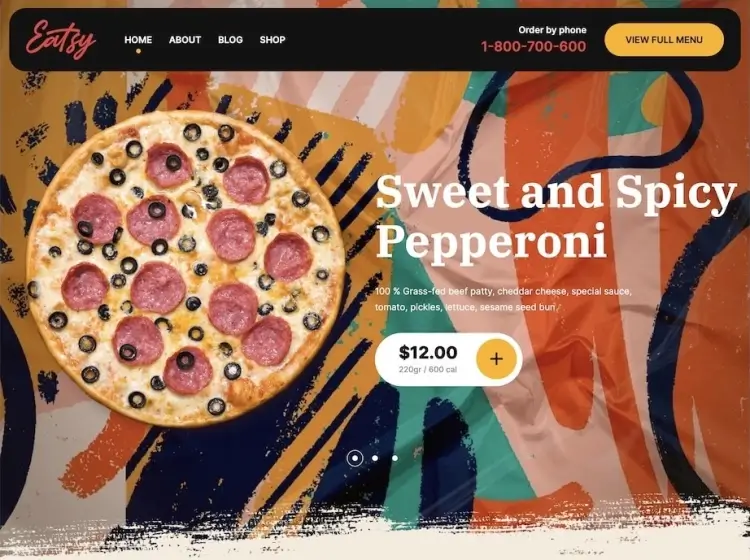This screenshot has width=750, height=560.
Task: Add the pizza with the yellow plus button
Action: (x=496, y=359)
